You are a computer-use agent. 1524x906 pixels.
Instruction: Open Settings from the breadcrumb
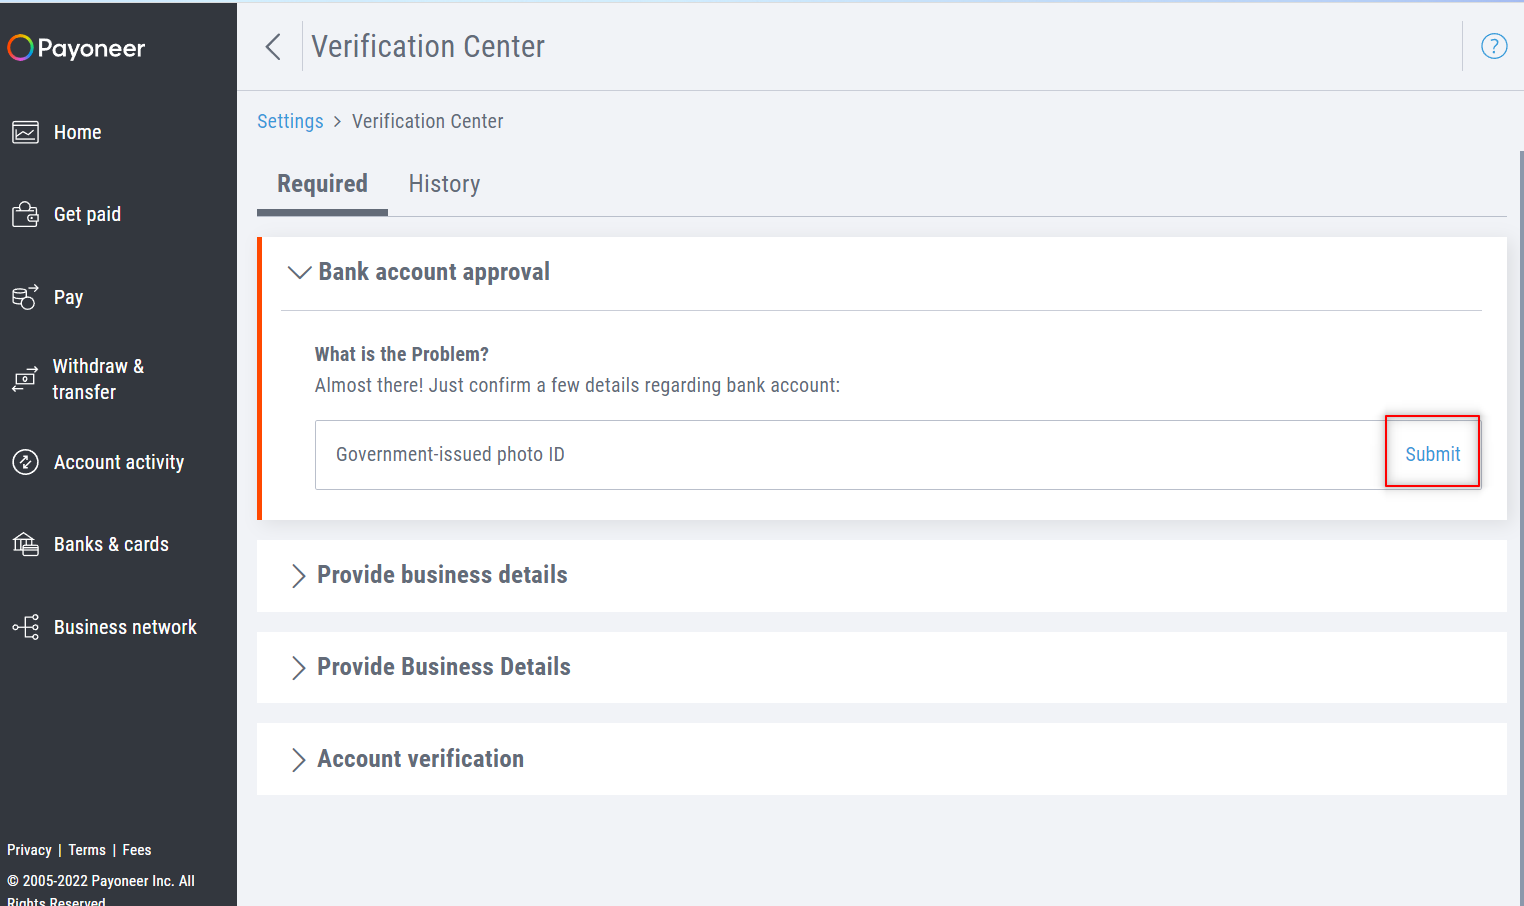pos(290,120)
